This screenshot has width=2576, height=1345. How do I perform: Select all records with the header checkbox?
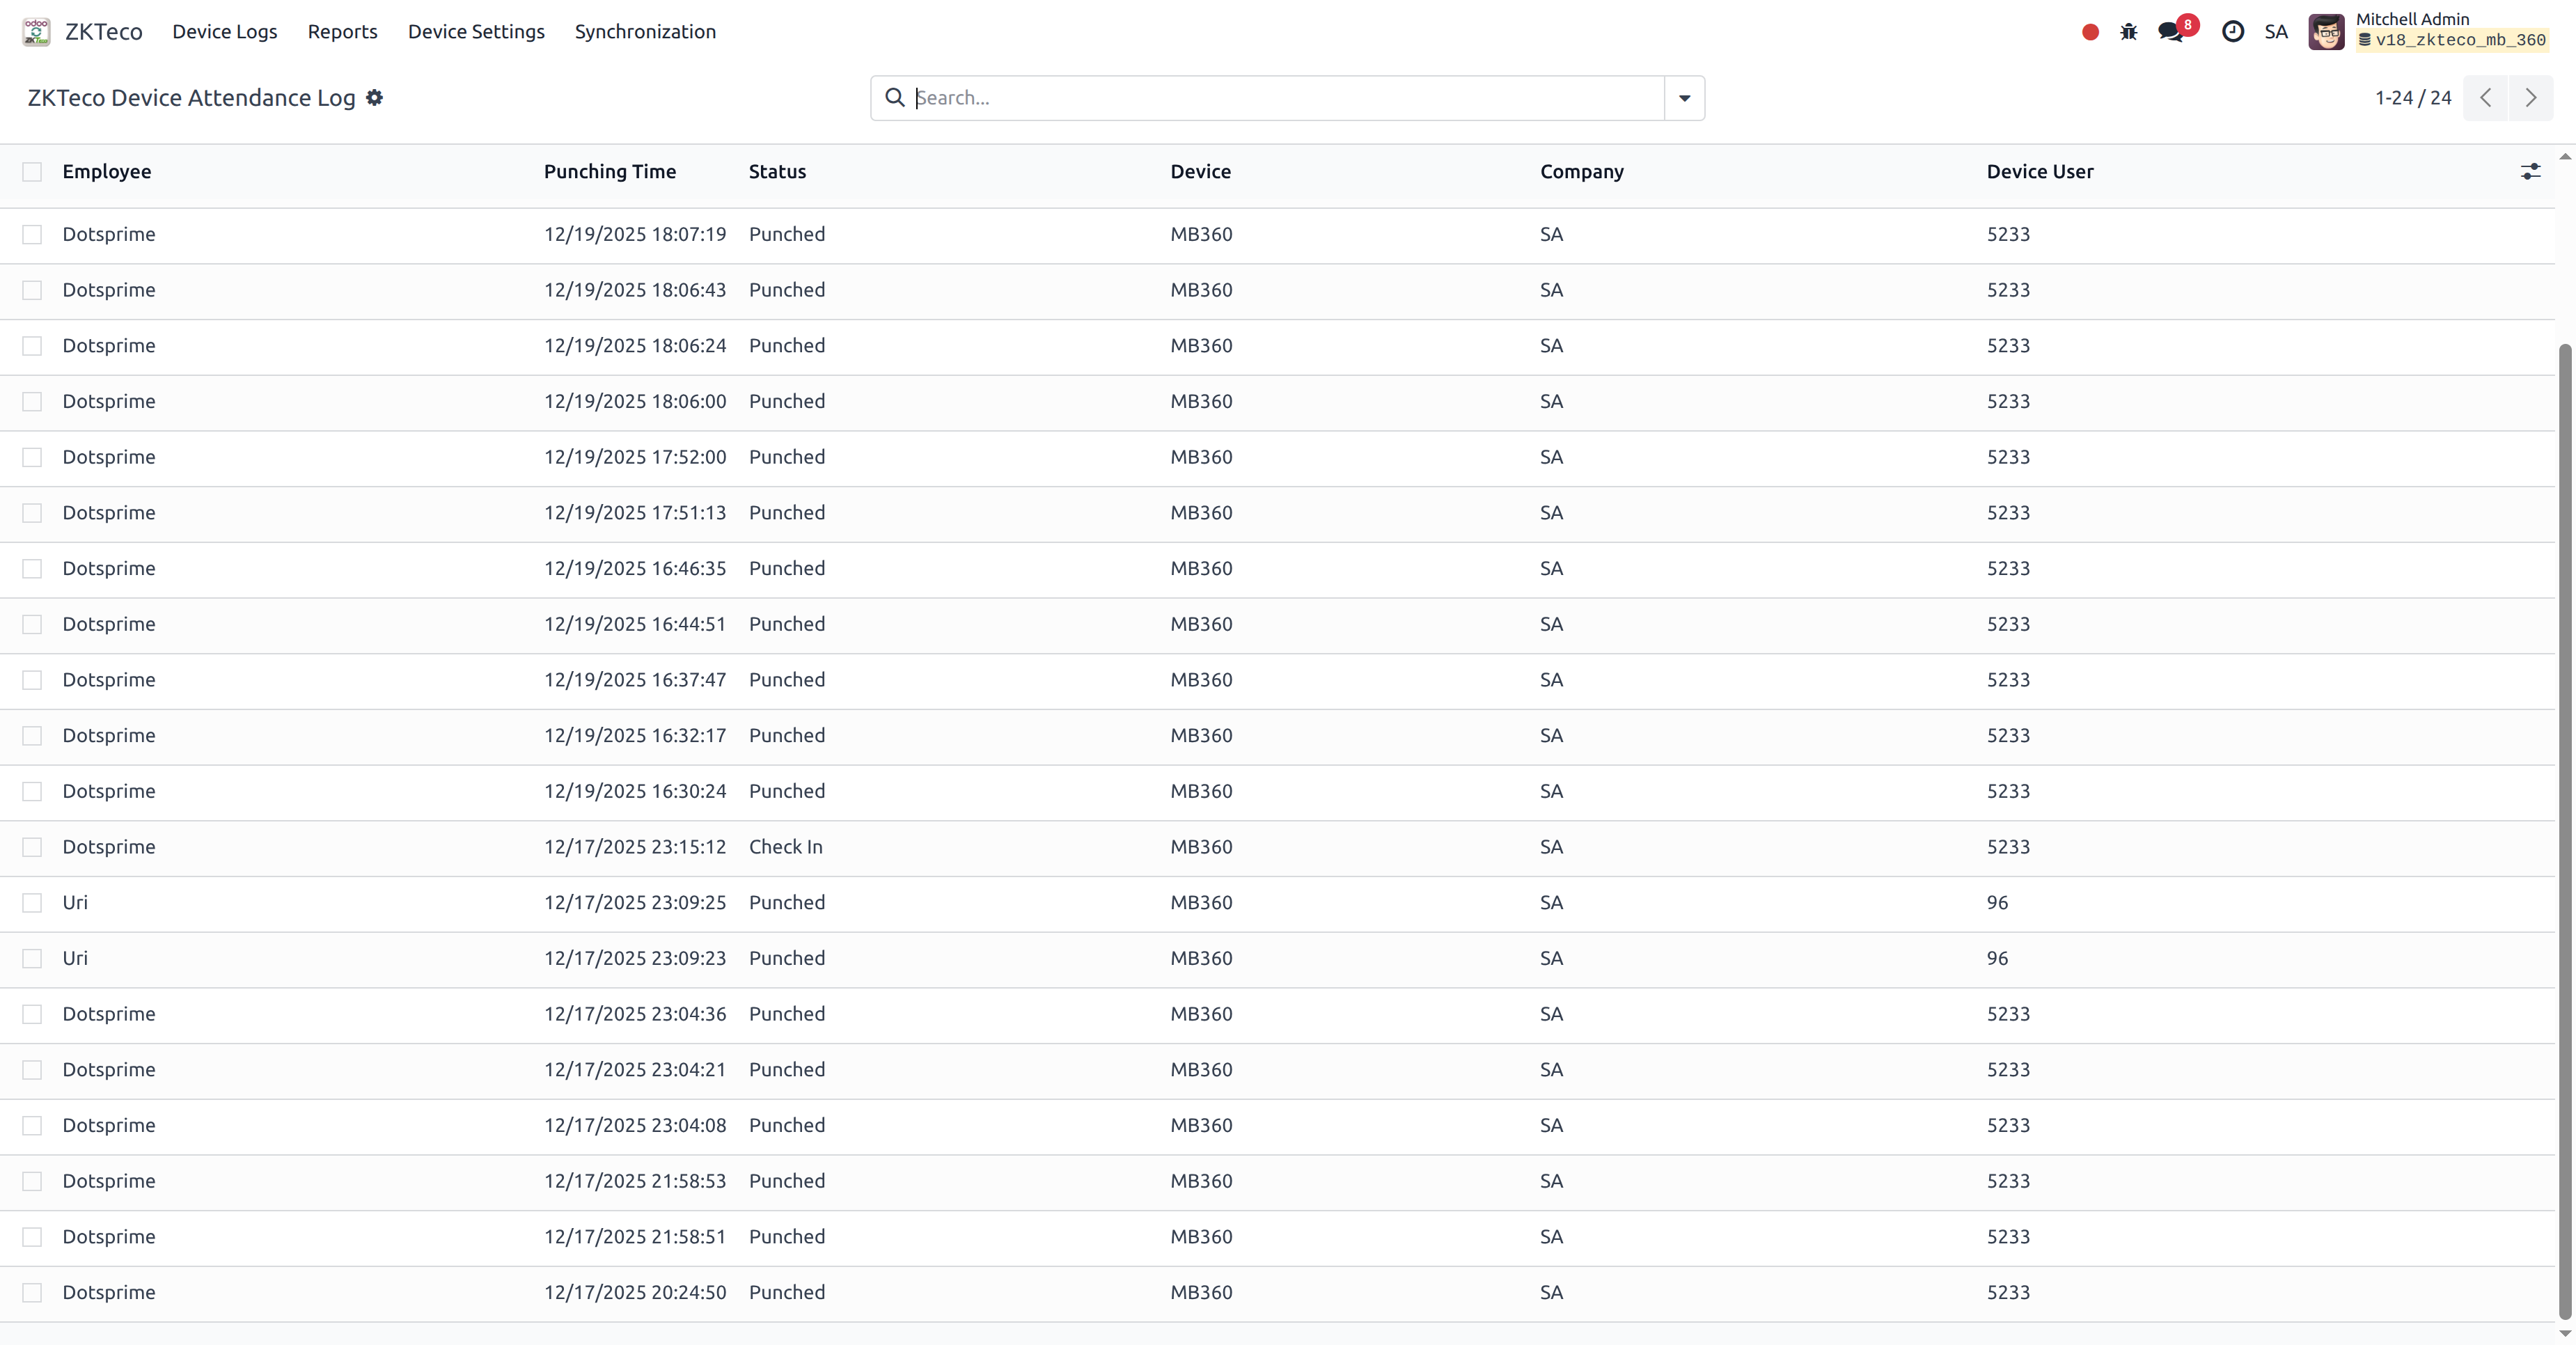tap(31, 171)
